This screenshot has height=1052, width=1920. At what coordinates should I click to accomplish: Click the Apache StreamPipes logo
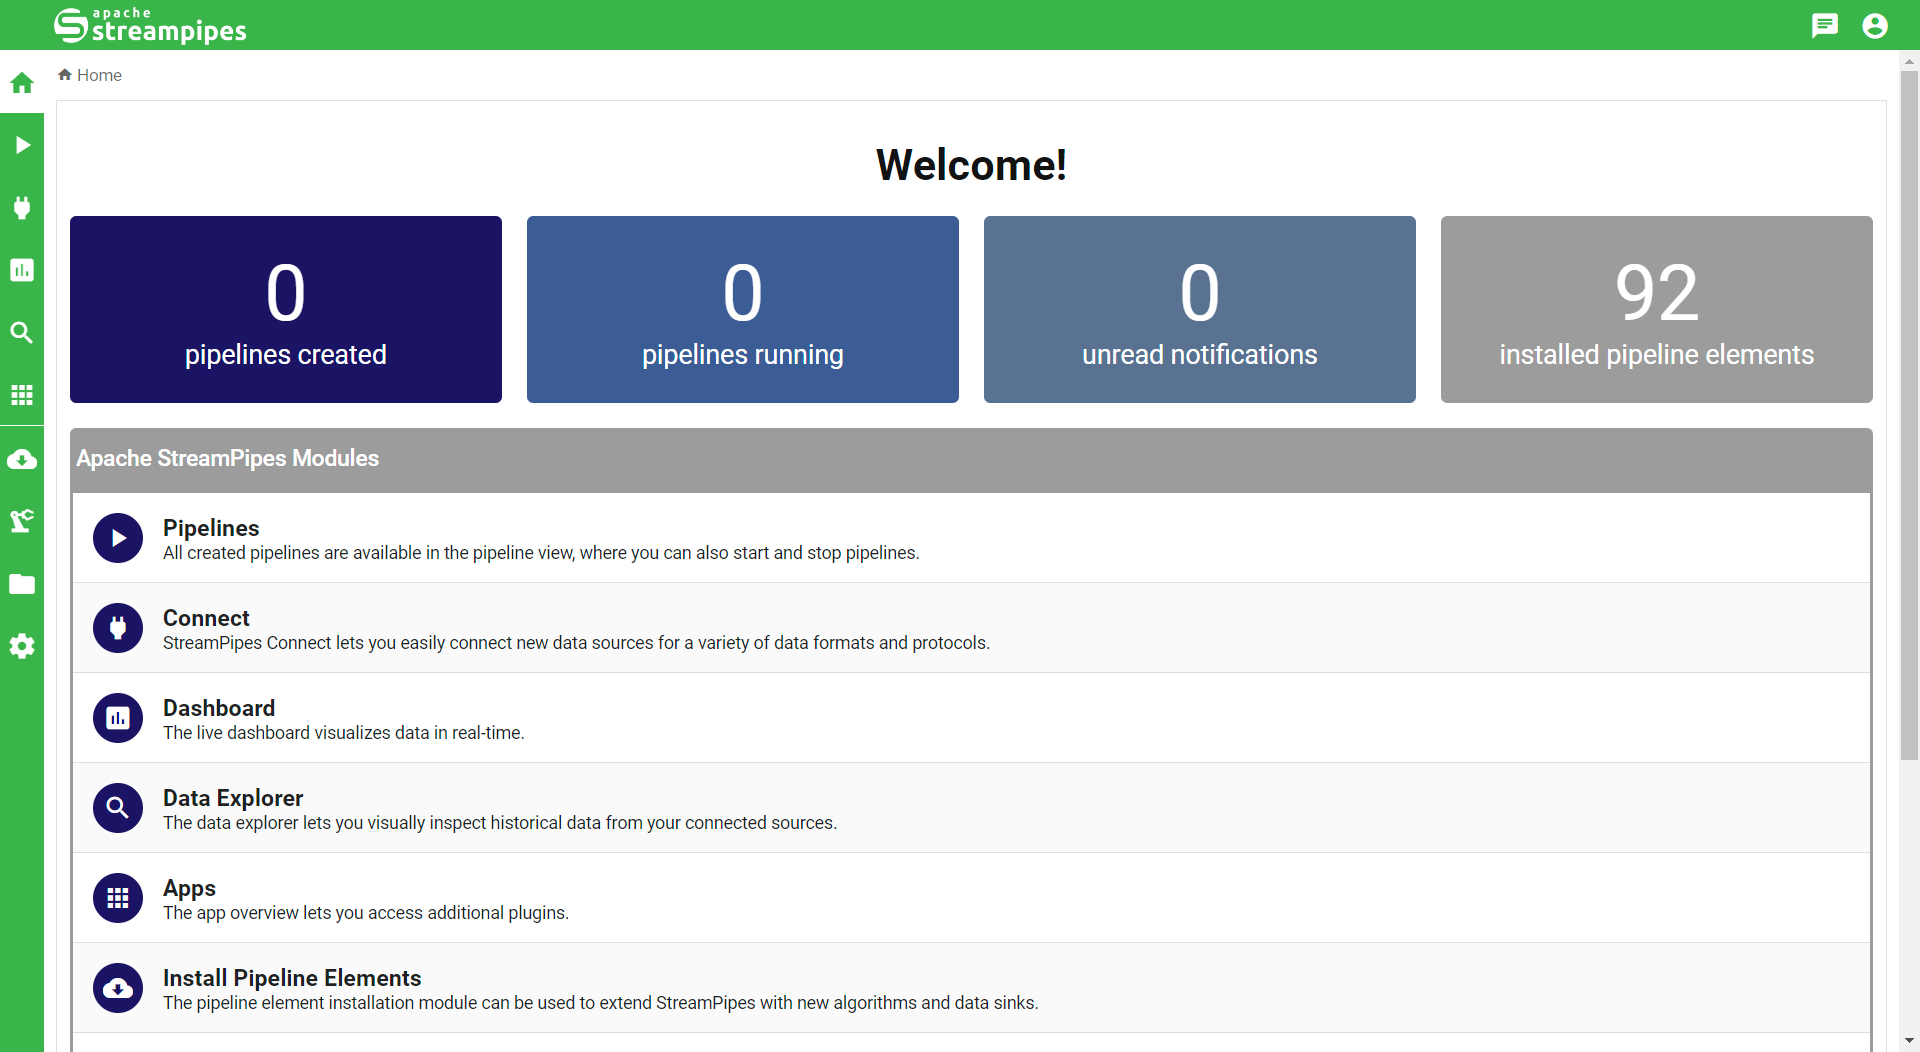click(x=150, y=25)
